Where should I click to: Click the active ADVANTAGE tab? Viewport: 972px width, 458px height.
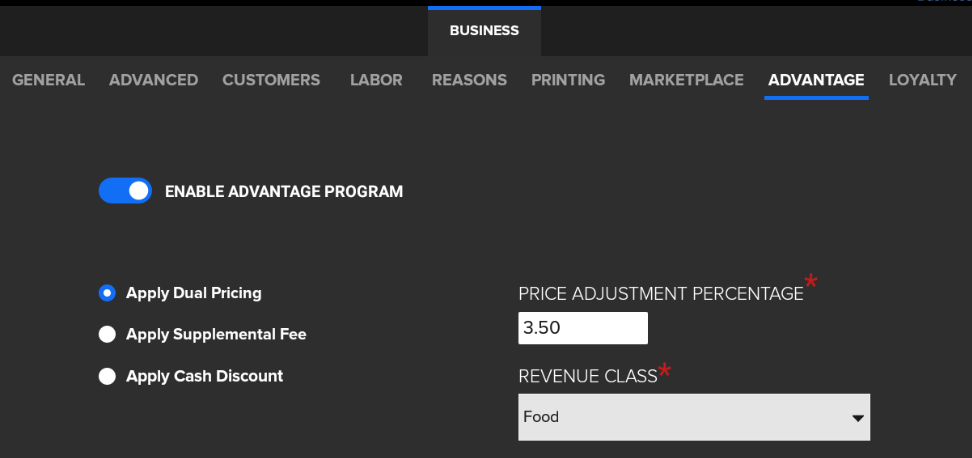coord(816,80)
